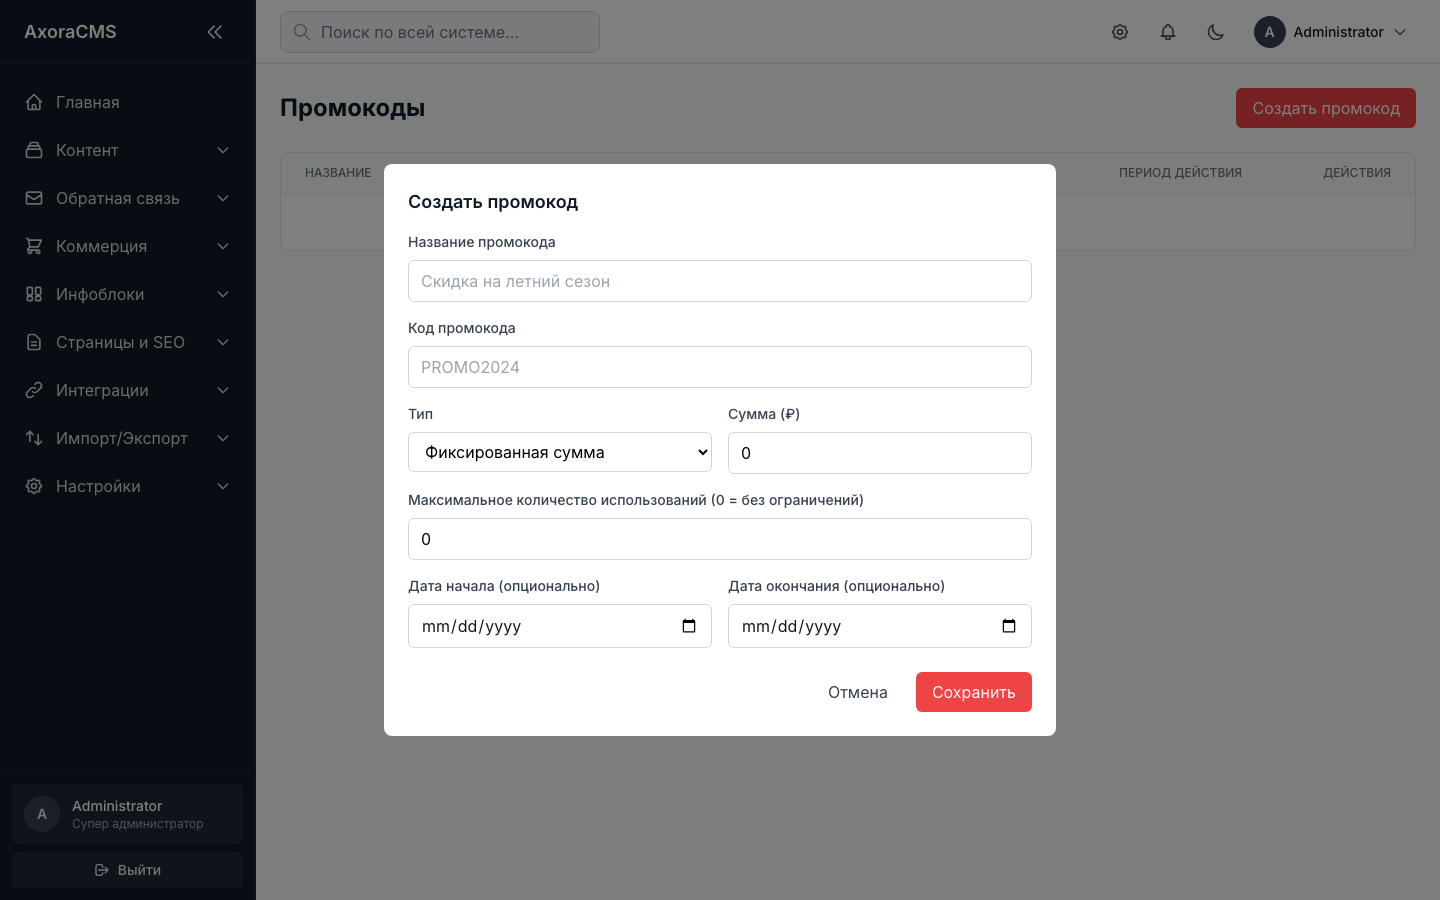Expand the Настройки menu chevron

(x=223, y=486)
